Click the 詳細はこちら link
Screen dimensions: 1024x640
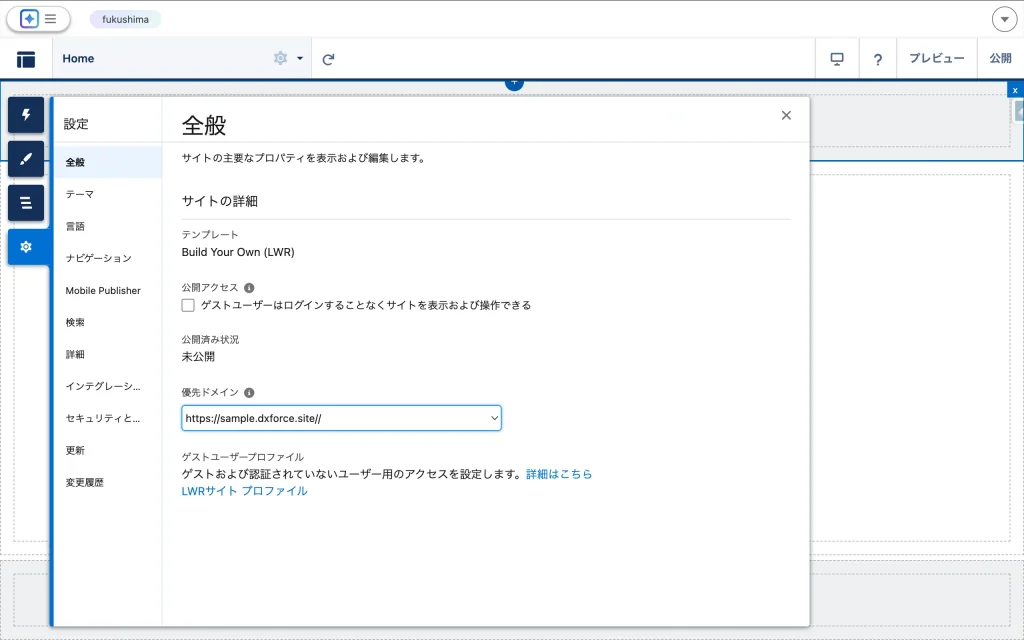pyautogui.click(x=559, y=474)
